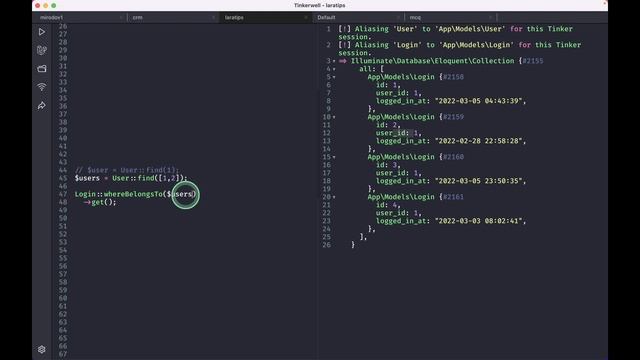Click 'App\Models\Login {#2159' in output
640x360 pixels.
(416, 117)
